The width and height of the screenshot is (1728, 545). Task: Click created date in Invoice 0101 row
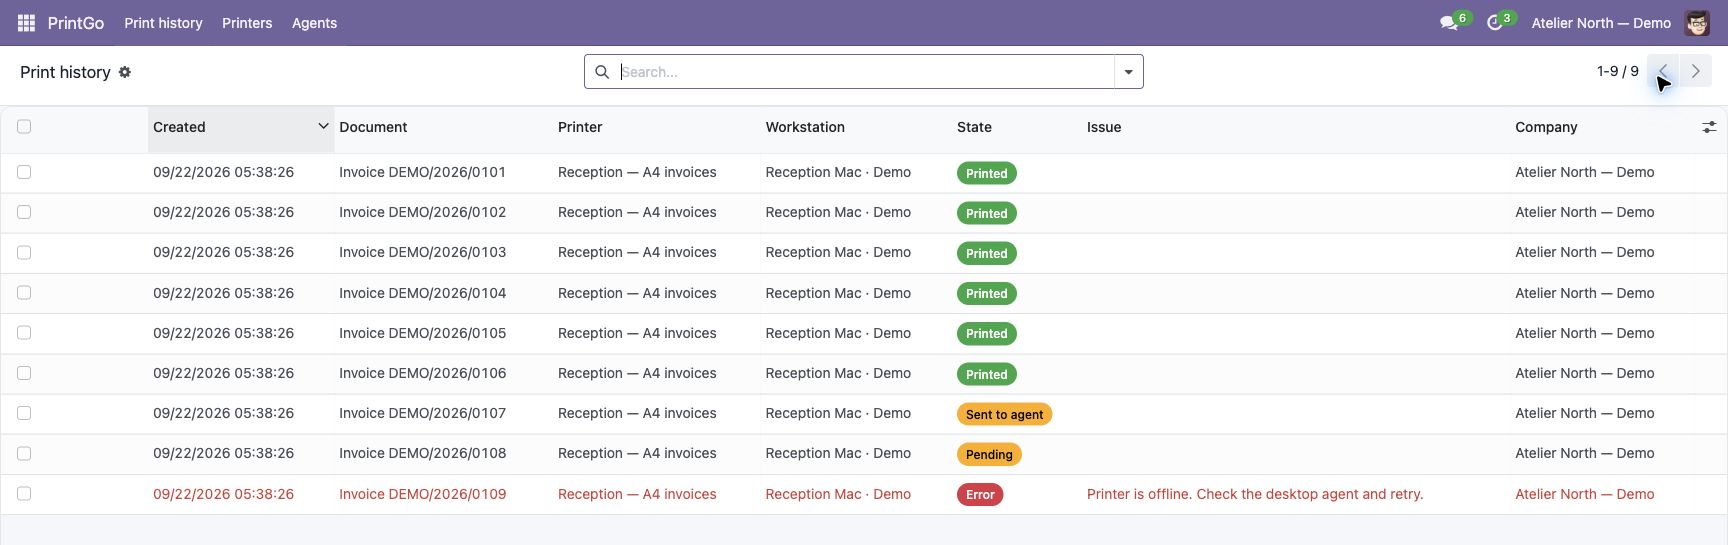[x=223, y=172]
